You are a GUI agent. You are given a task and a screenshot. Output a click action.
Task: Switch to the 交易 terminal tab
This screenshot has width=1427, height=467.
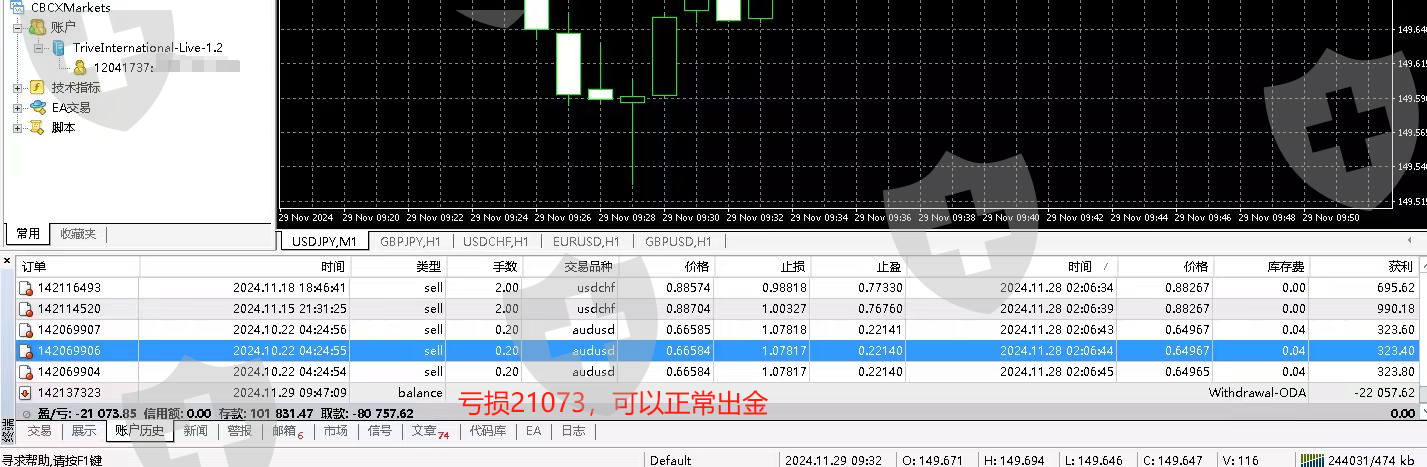[40, 431]
